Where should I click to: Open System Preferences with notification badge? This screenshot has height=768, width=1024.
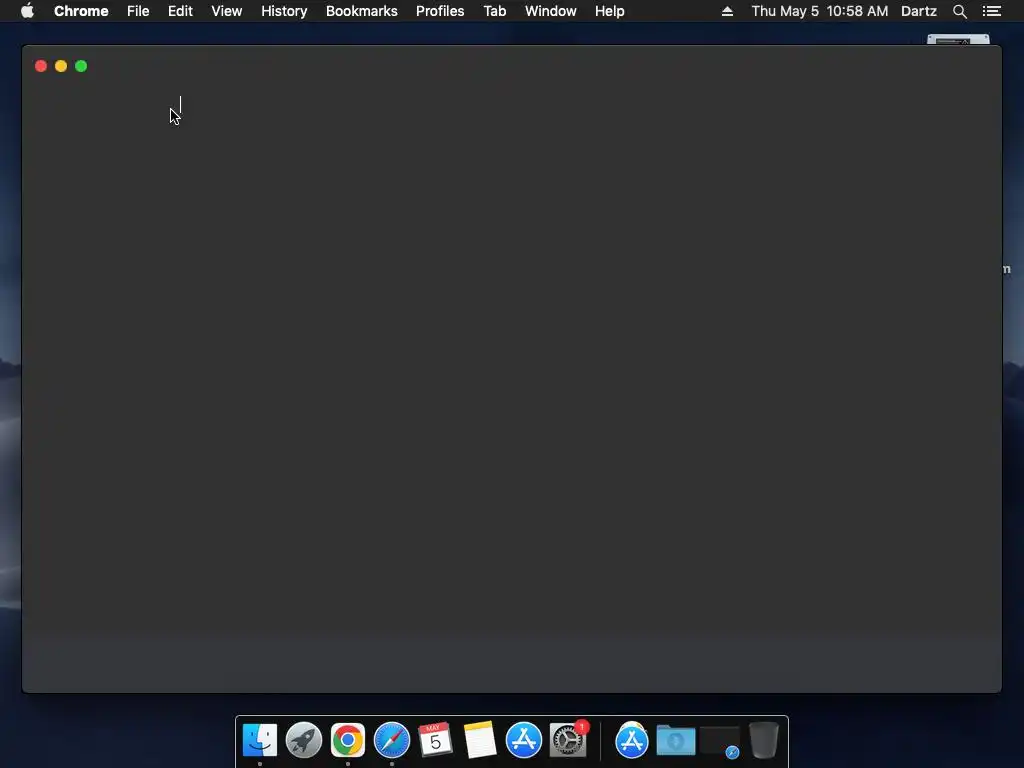(x=568, y=740)
